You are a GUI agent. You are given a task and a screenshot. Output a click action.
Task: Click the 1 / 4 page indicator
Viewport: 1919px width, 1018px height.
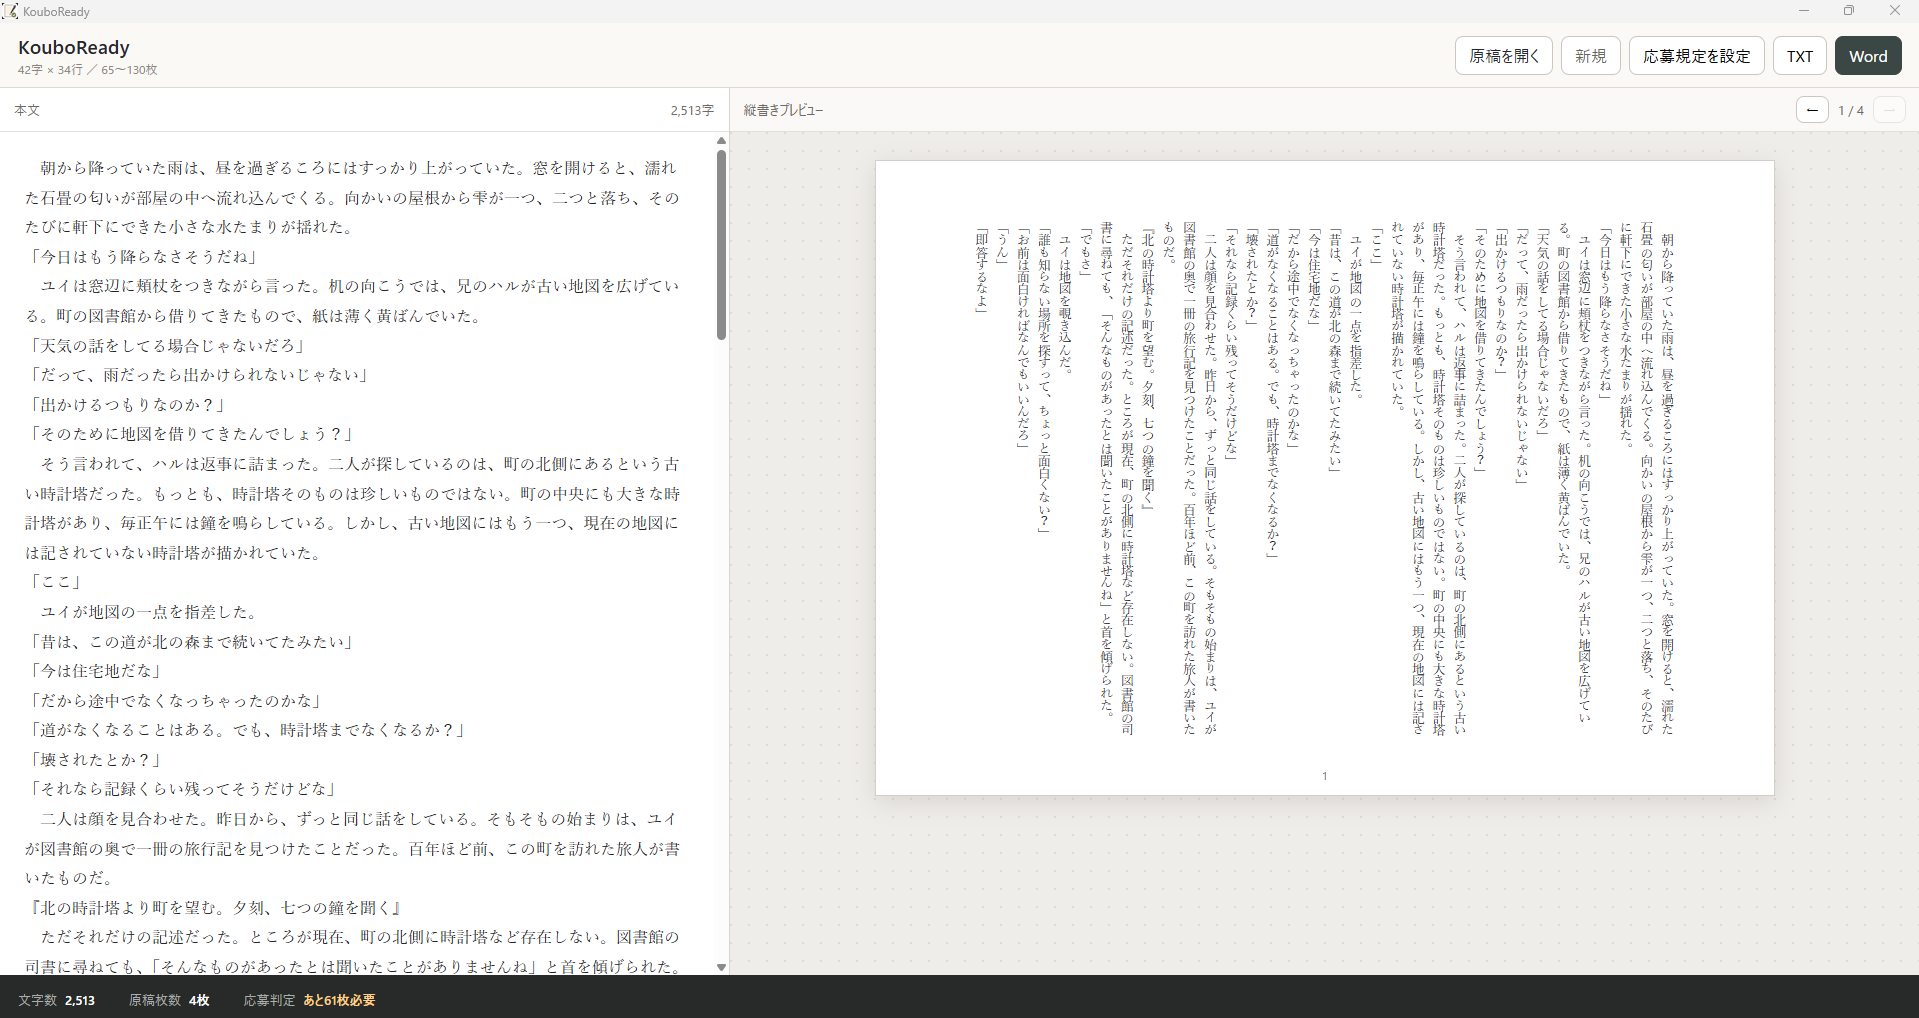pos(1851,110)
